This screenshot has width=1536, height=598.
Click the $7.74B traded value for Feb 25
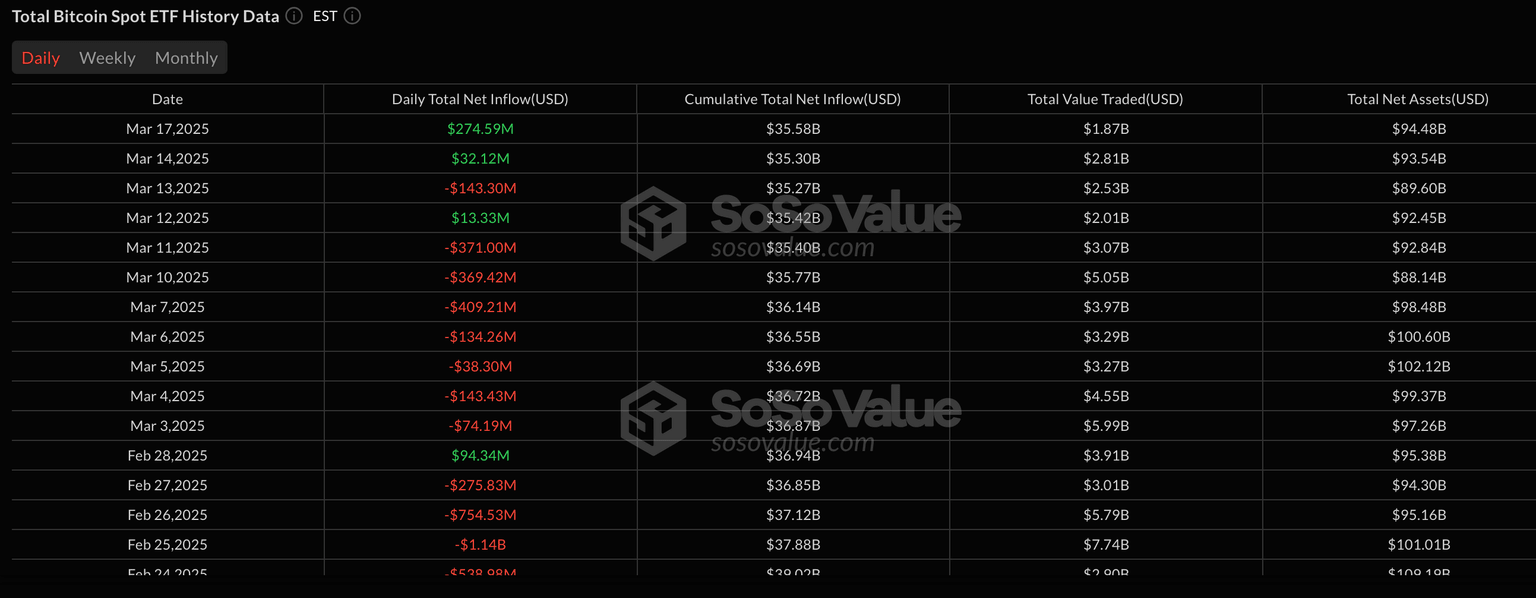(1104, 544)
